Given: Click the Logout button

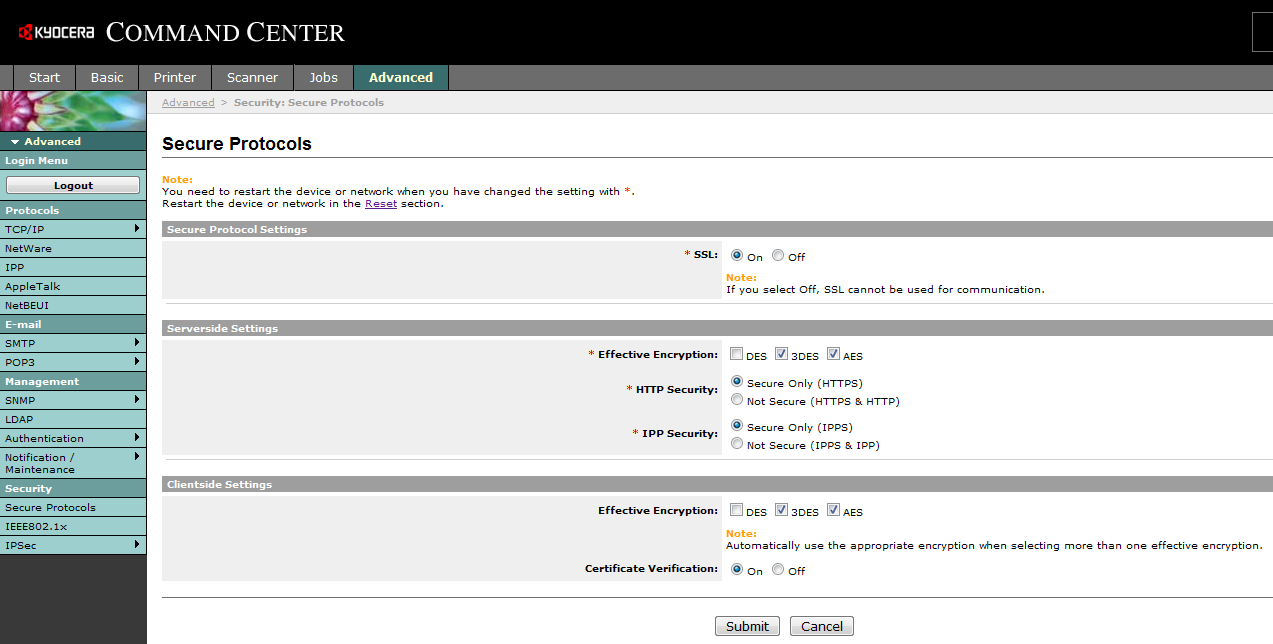Looking at the screenshot, I should tap(72, 184).
